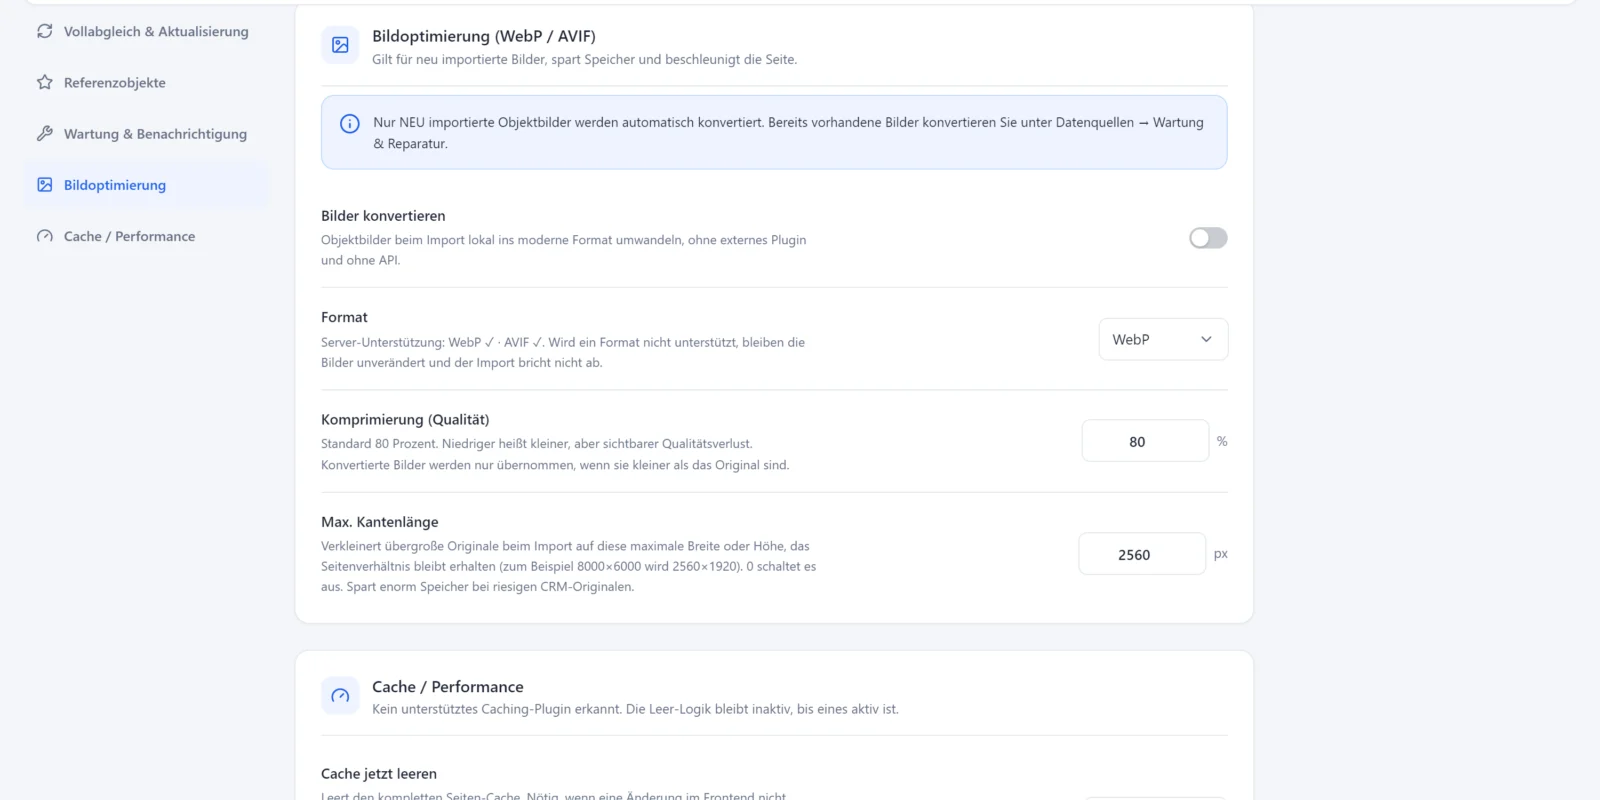Click the Bildoptimierung (WebP / AVIF) heading
1600x800 pixels.
pos(484,36)
